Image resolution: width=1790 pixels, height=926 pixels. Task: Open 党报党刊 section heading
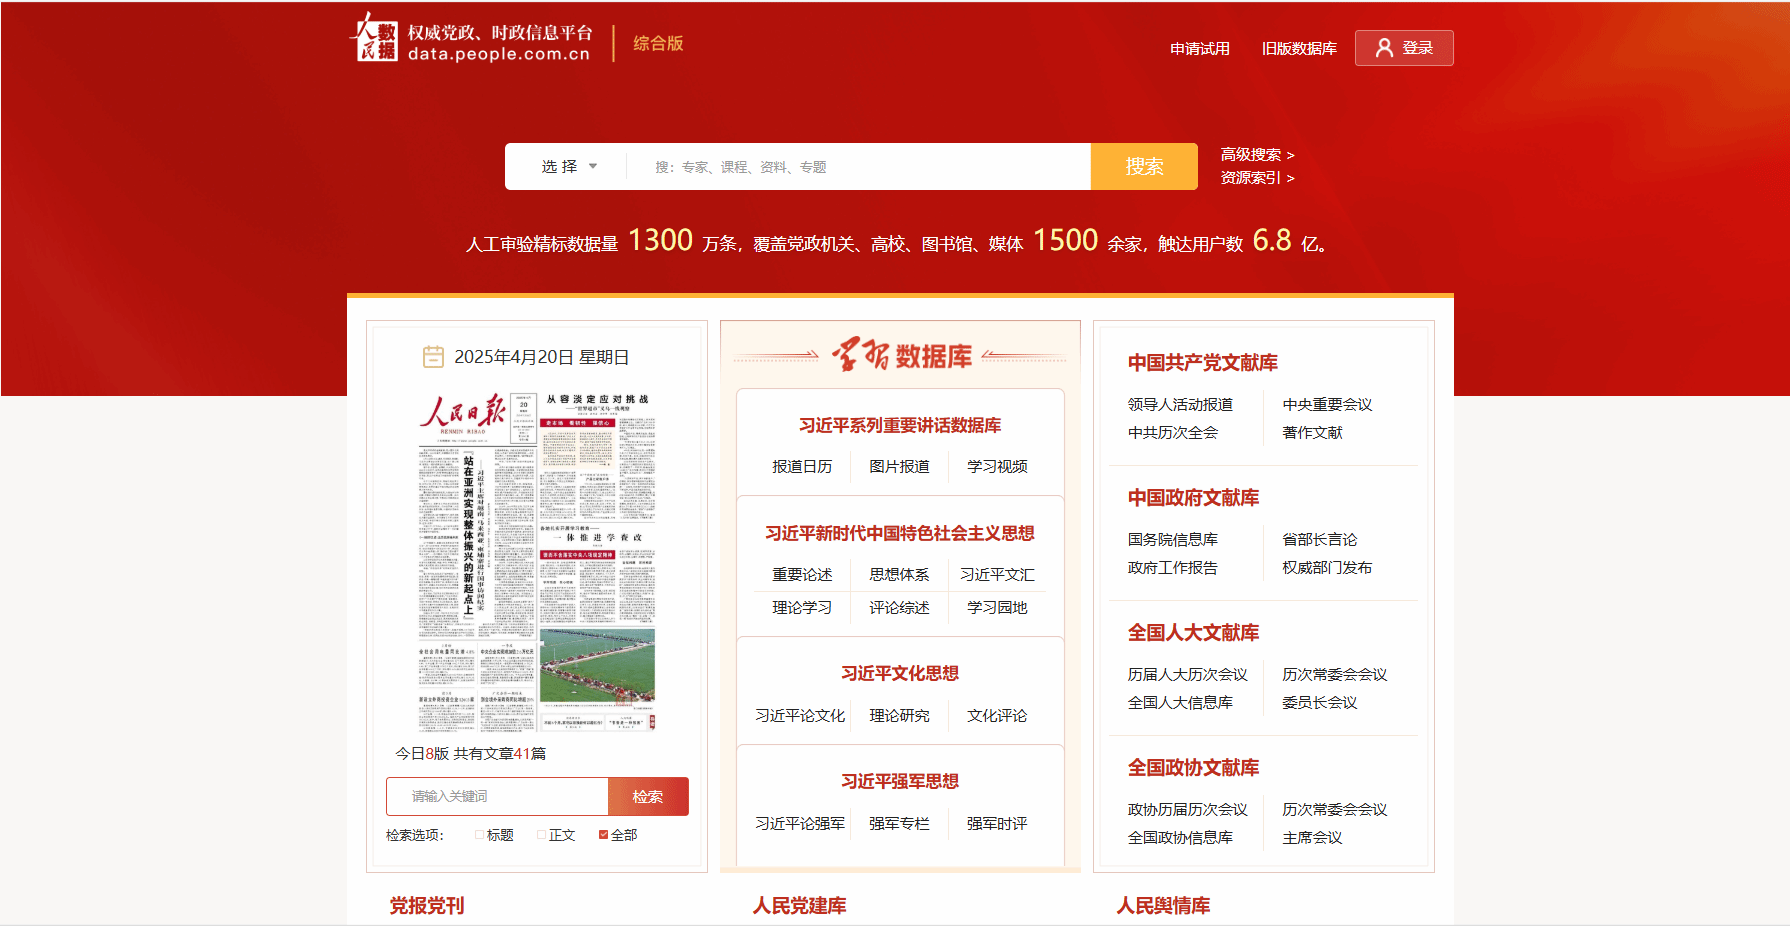427,906
